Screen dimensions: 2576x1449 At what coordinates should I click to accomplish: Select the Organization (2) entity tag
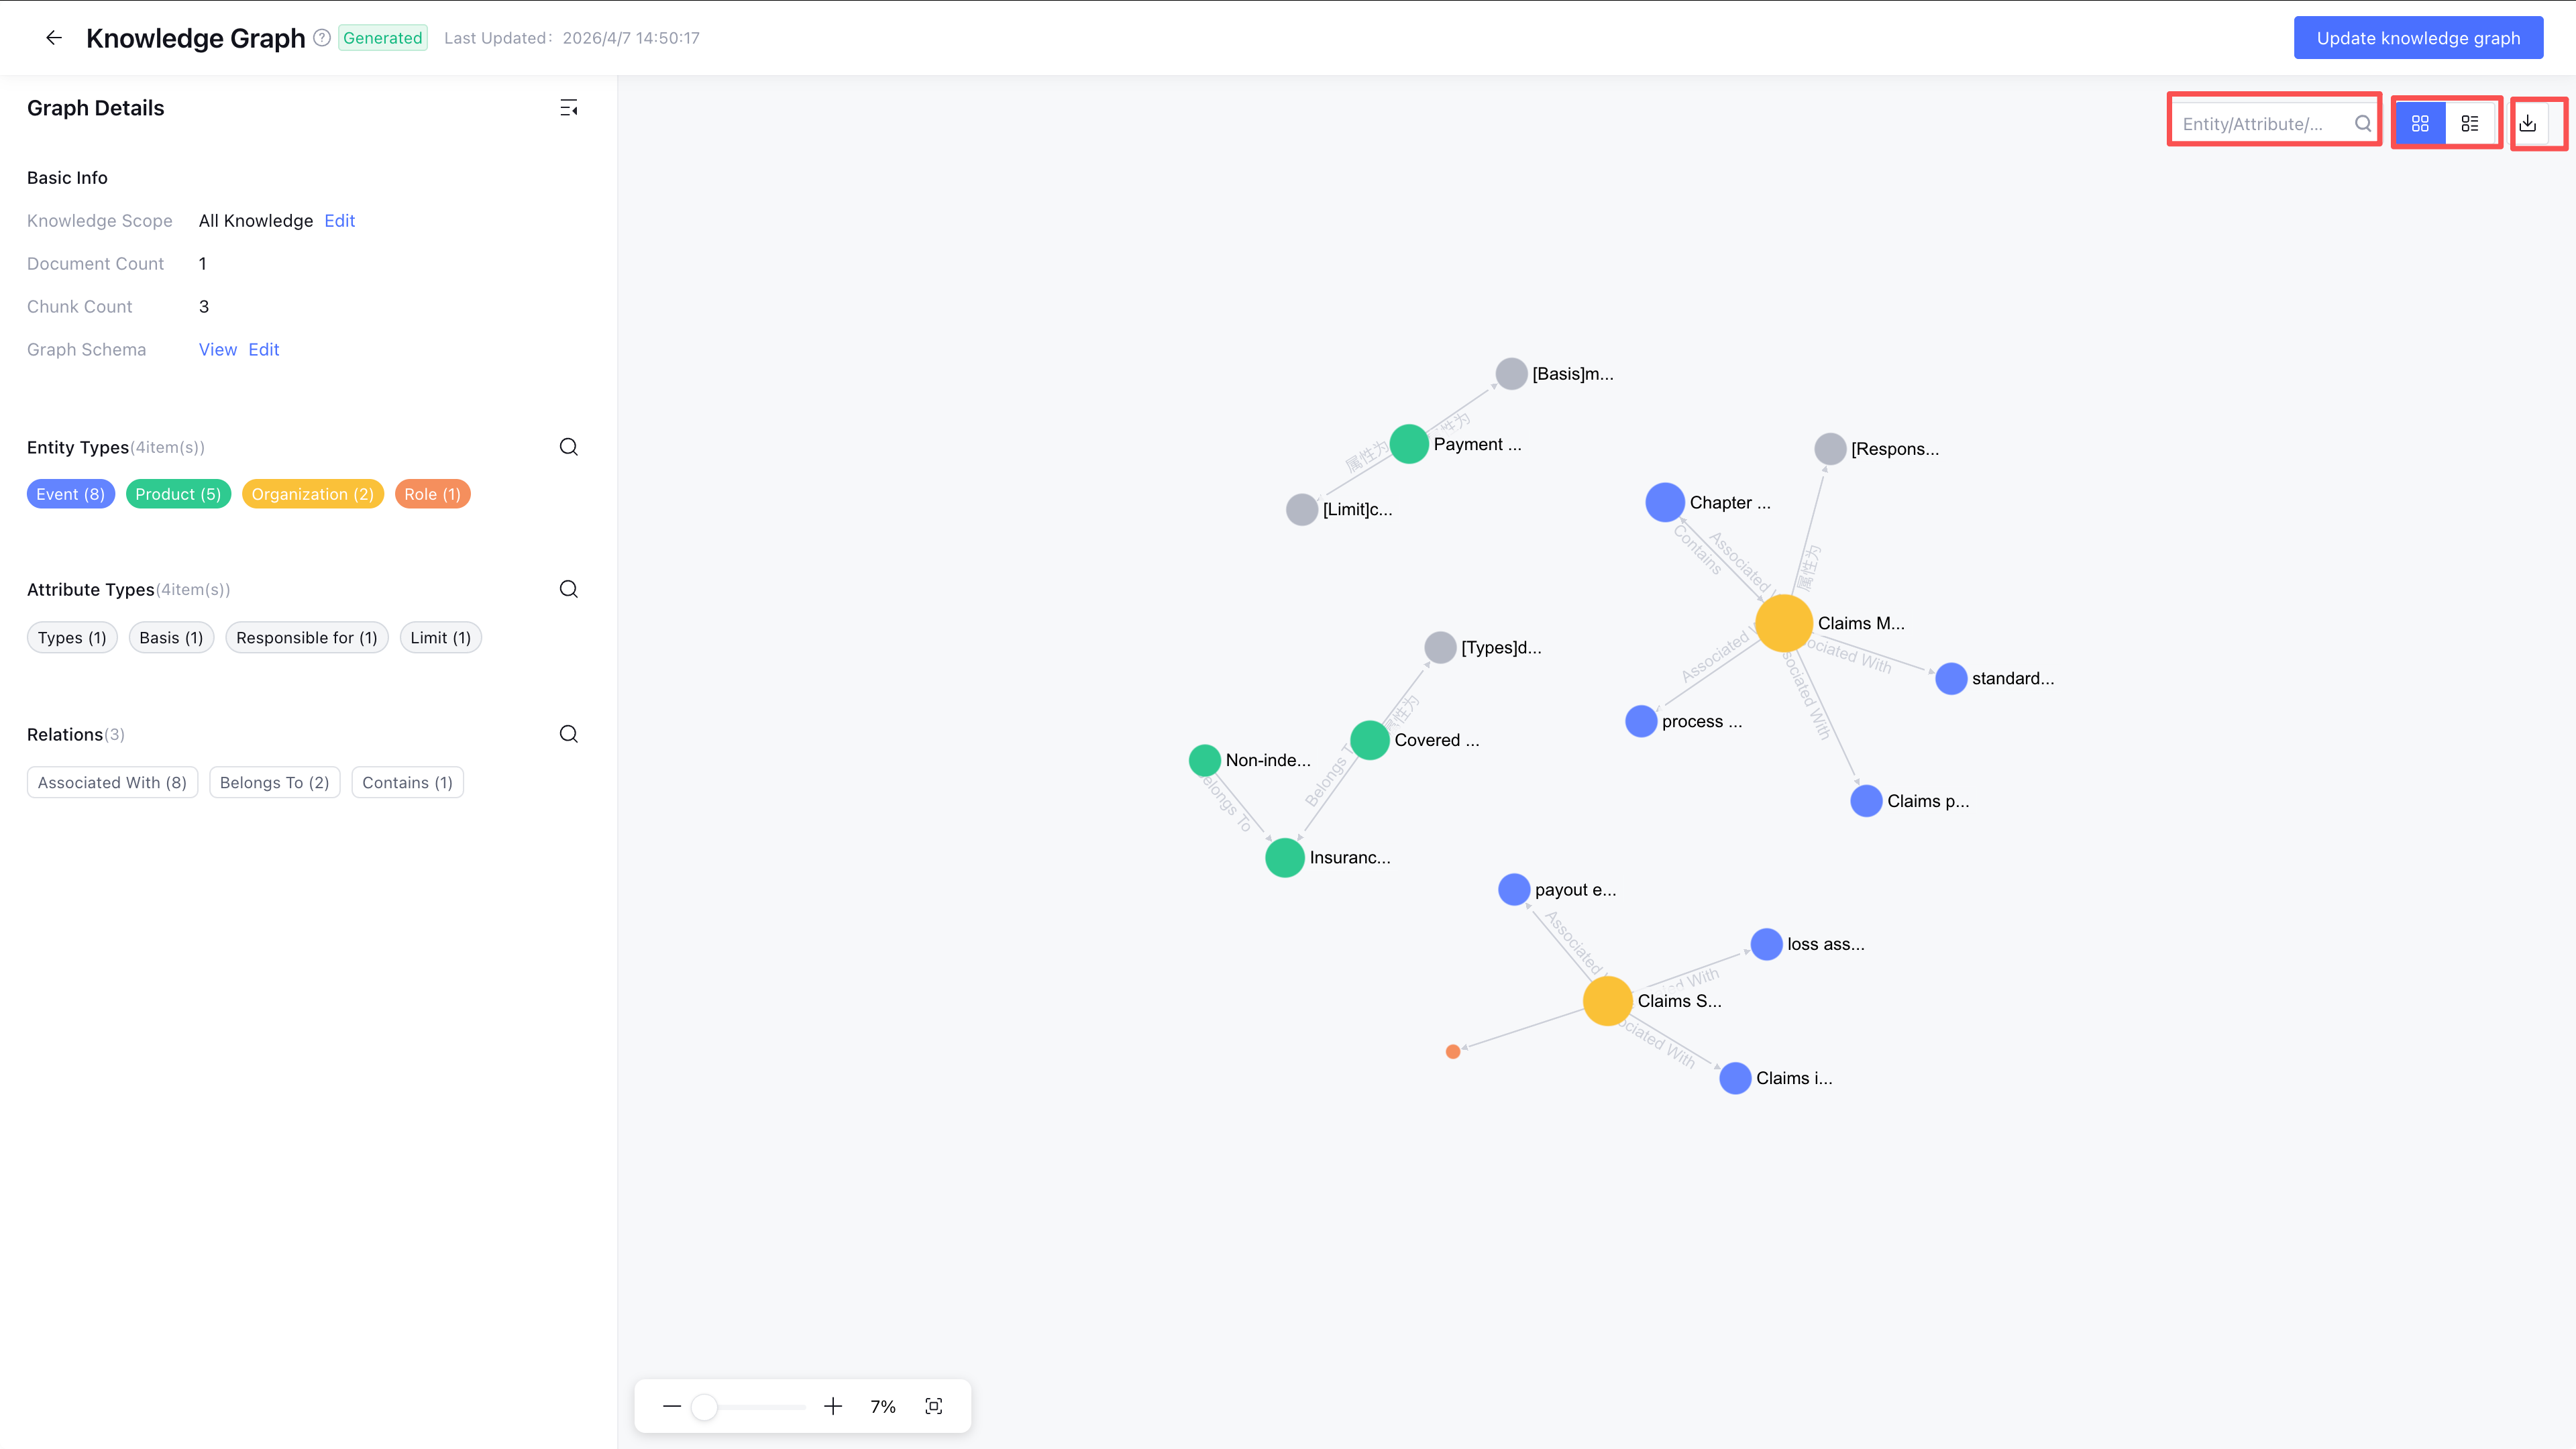[x=312, y=494]
